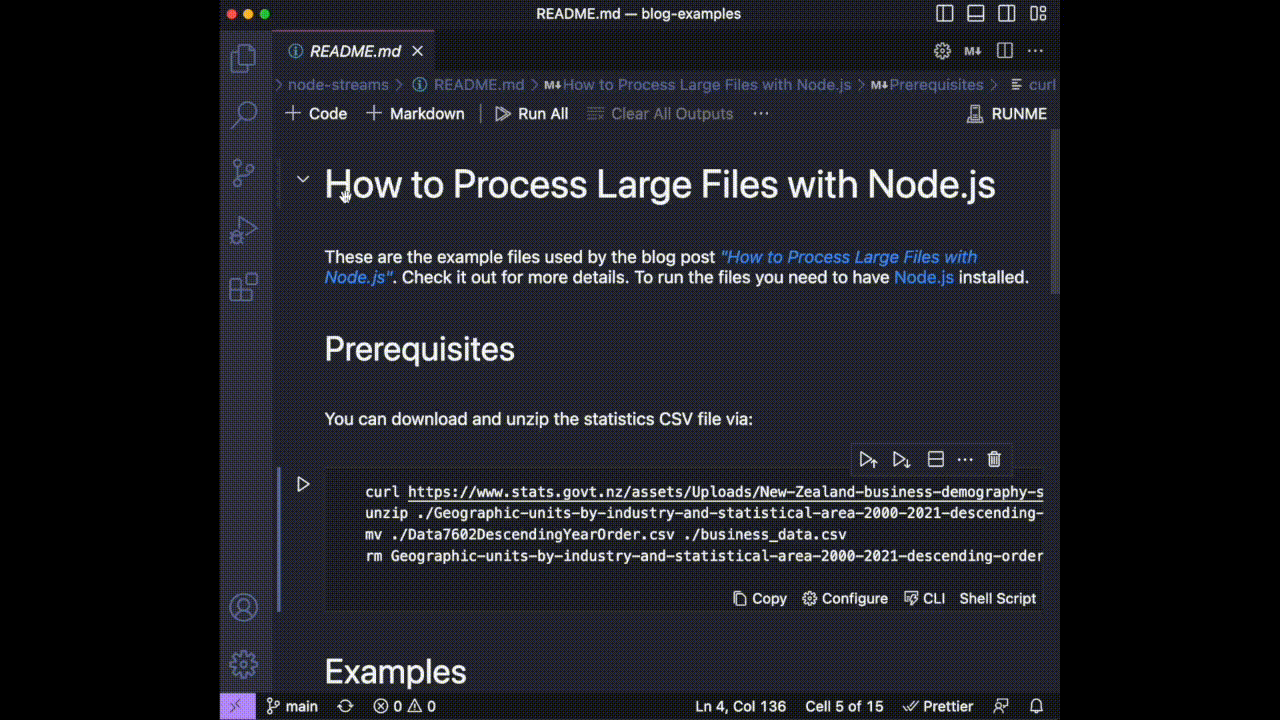Open the Search view in activity bar
Viewport: 1280px width, 720px height.
coord(244,115)
